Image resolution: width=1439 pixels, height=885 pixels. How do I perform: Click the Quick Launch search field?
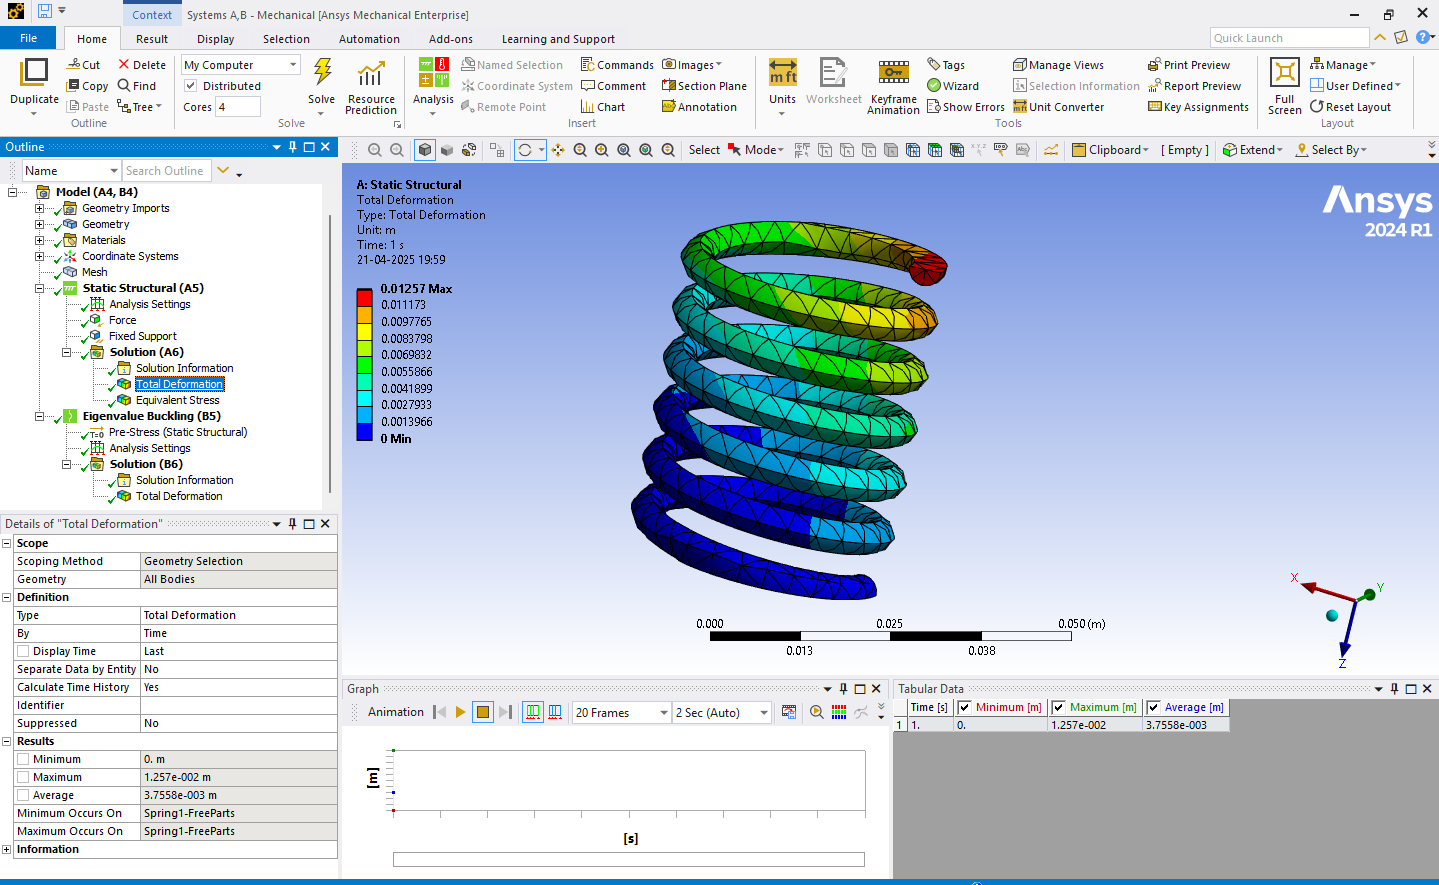[1289, 38]
